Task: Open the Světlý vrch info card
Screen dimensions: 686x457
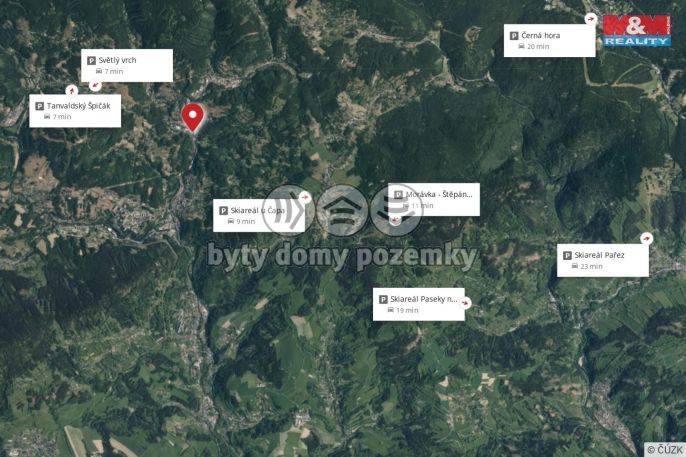Action: point(127,66)
